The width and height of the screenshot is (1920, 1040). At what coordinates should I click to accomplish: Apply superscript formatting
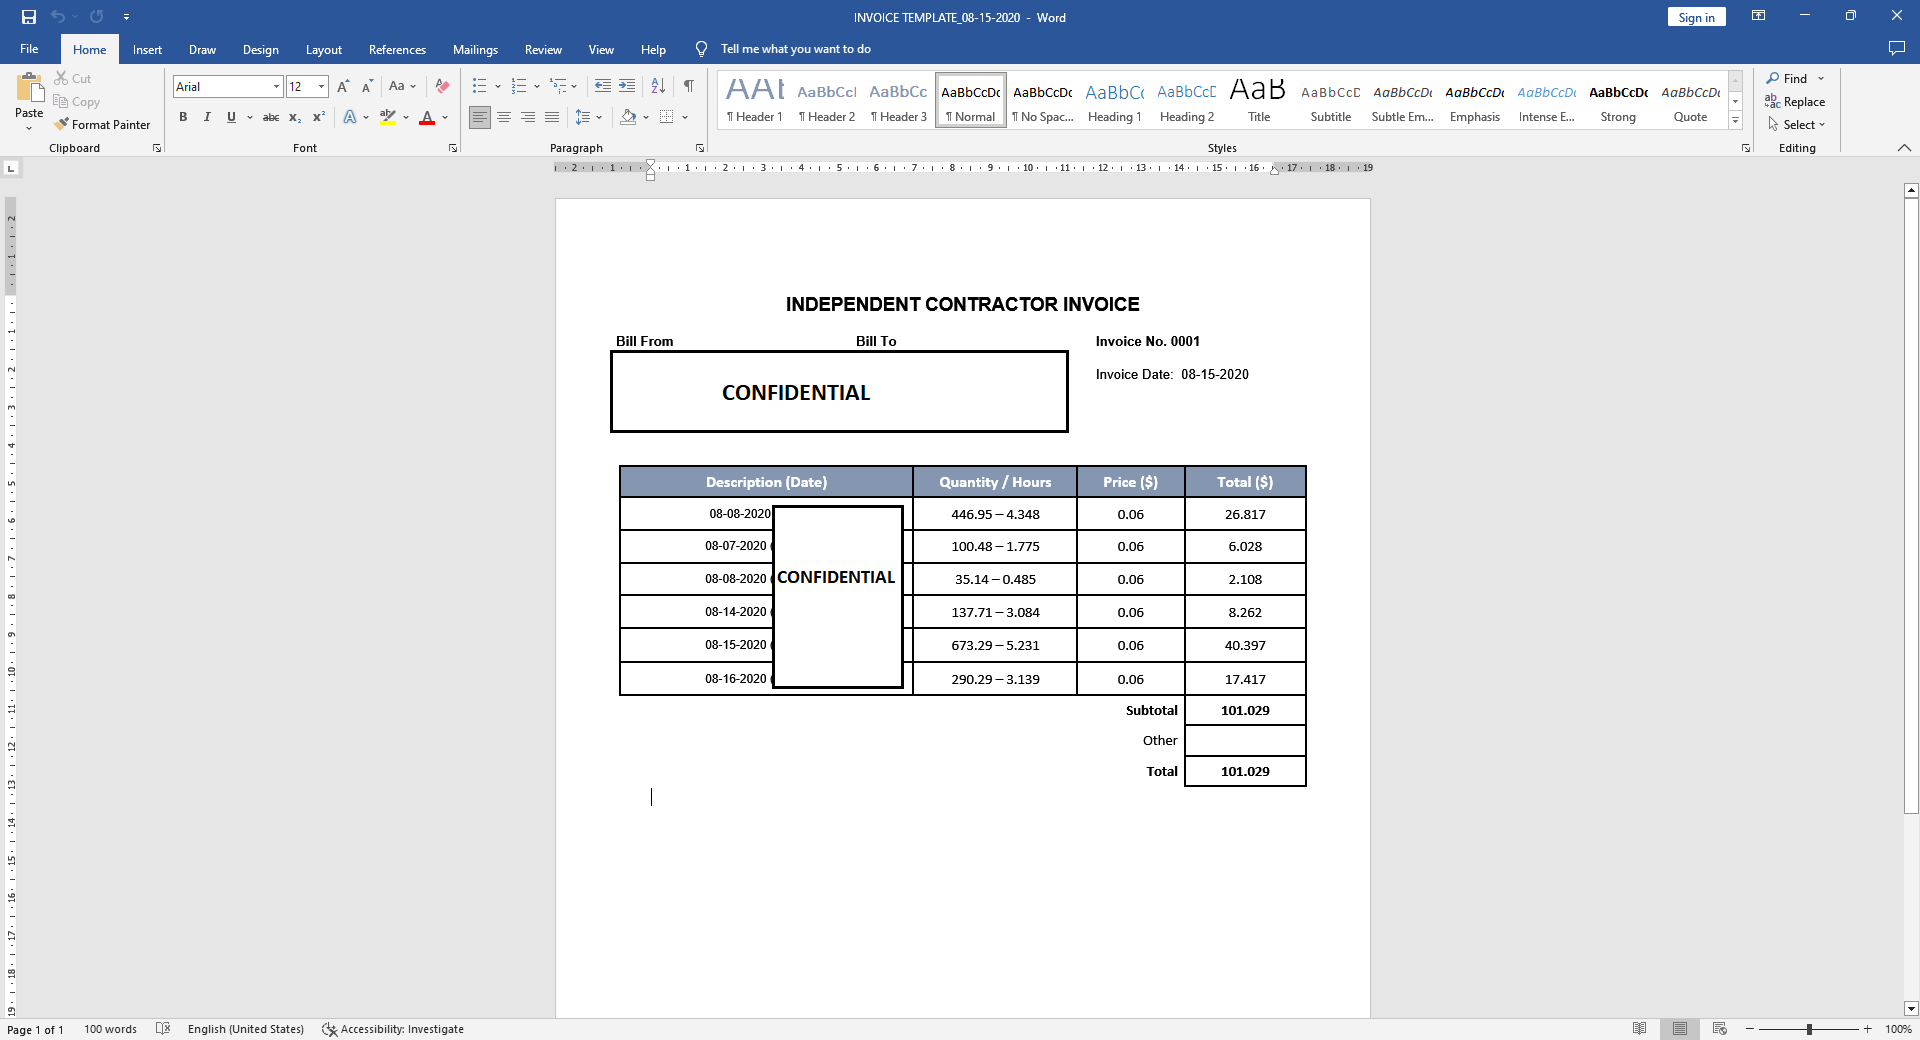point(319,118)
